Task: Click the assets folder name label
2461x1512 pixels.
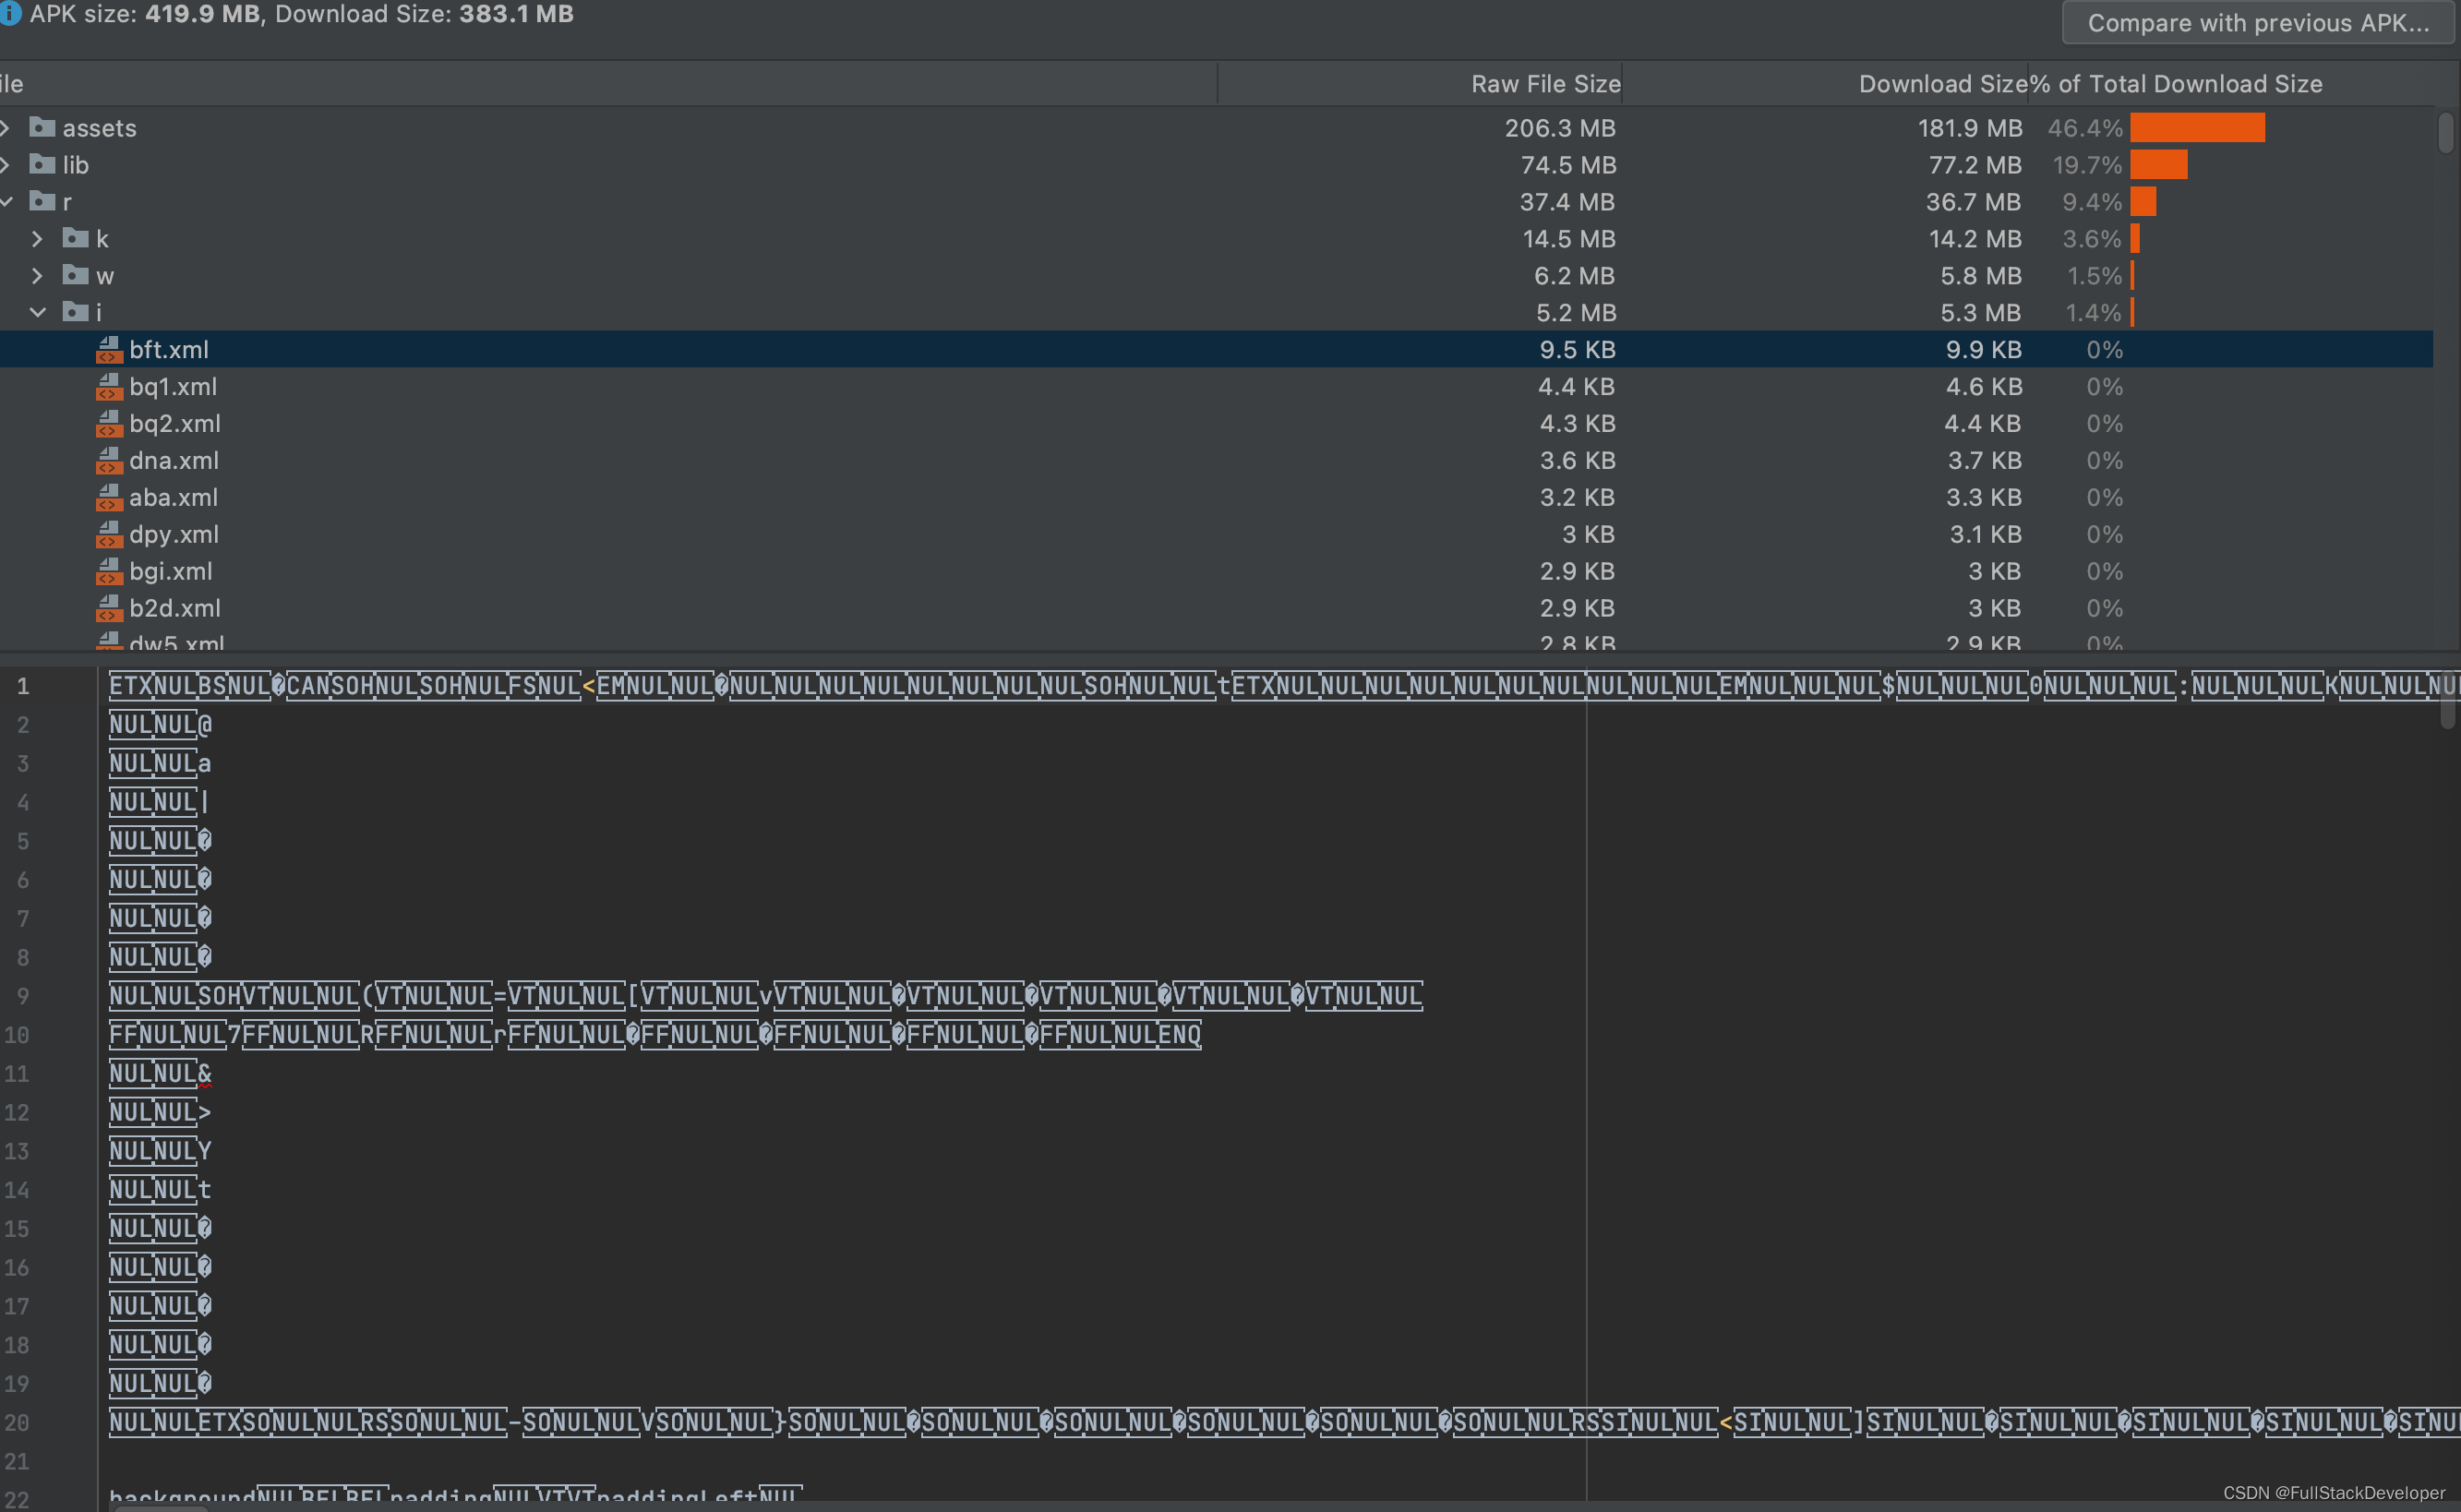Action: pyautogui.click(x=100, y=128)
